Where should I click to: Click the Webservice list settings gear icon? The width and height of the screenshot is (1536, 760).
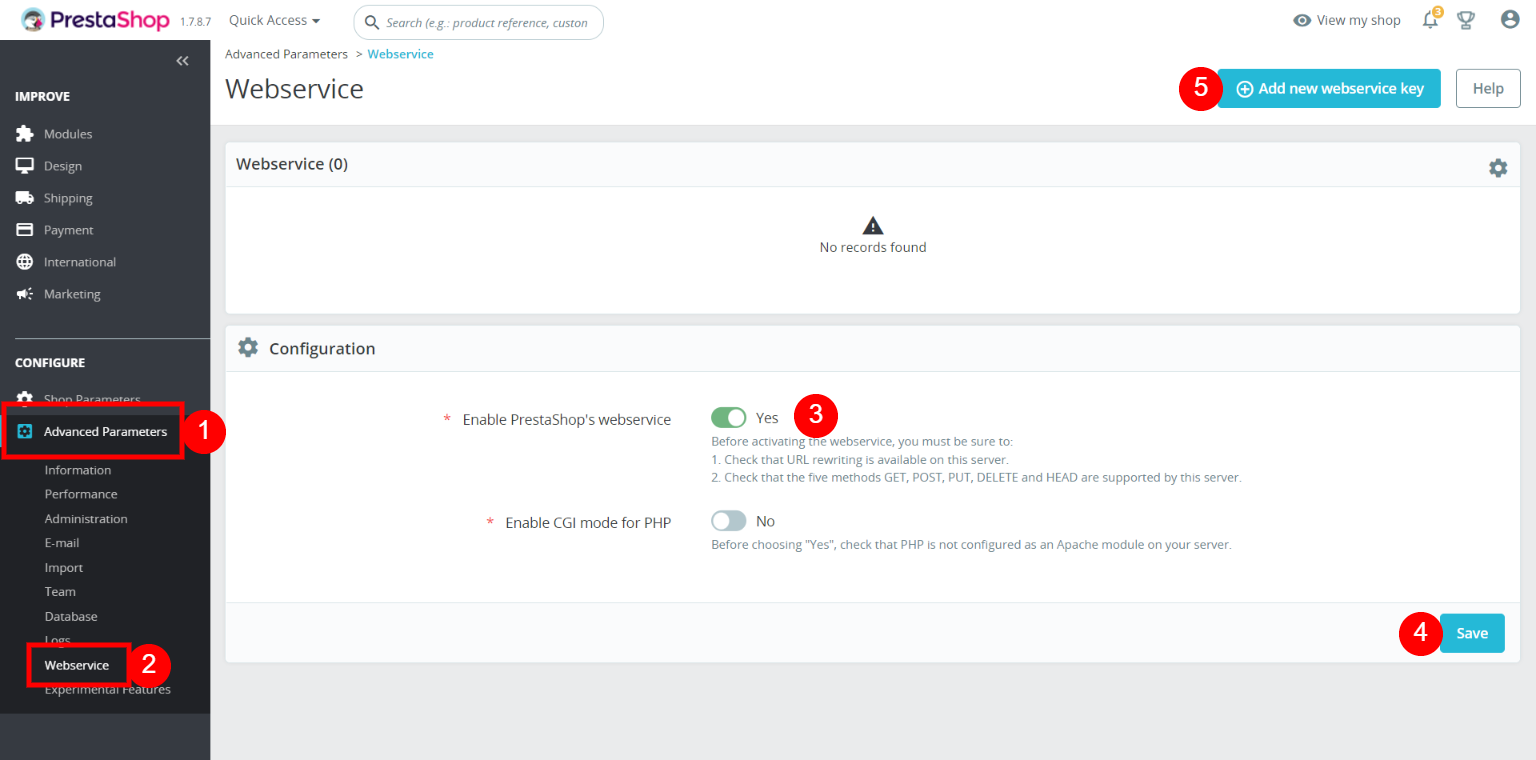click(x=1497, y=168)
